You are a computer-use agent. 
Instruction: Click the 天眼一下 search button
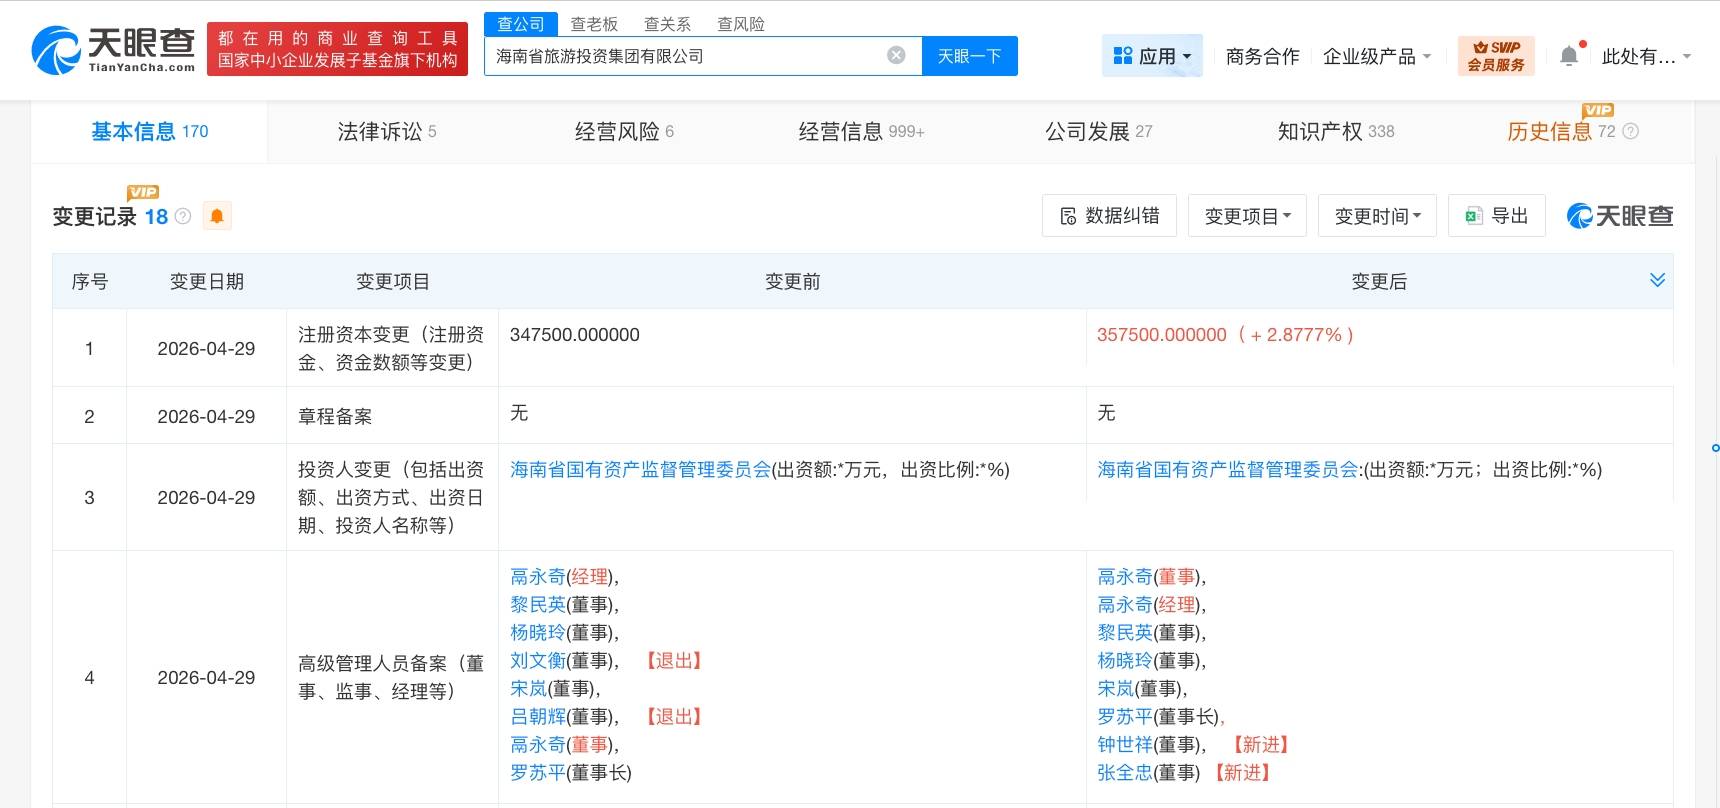point(969,56)
